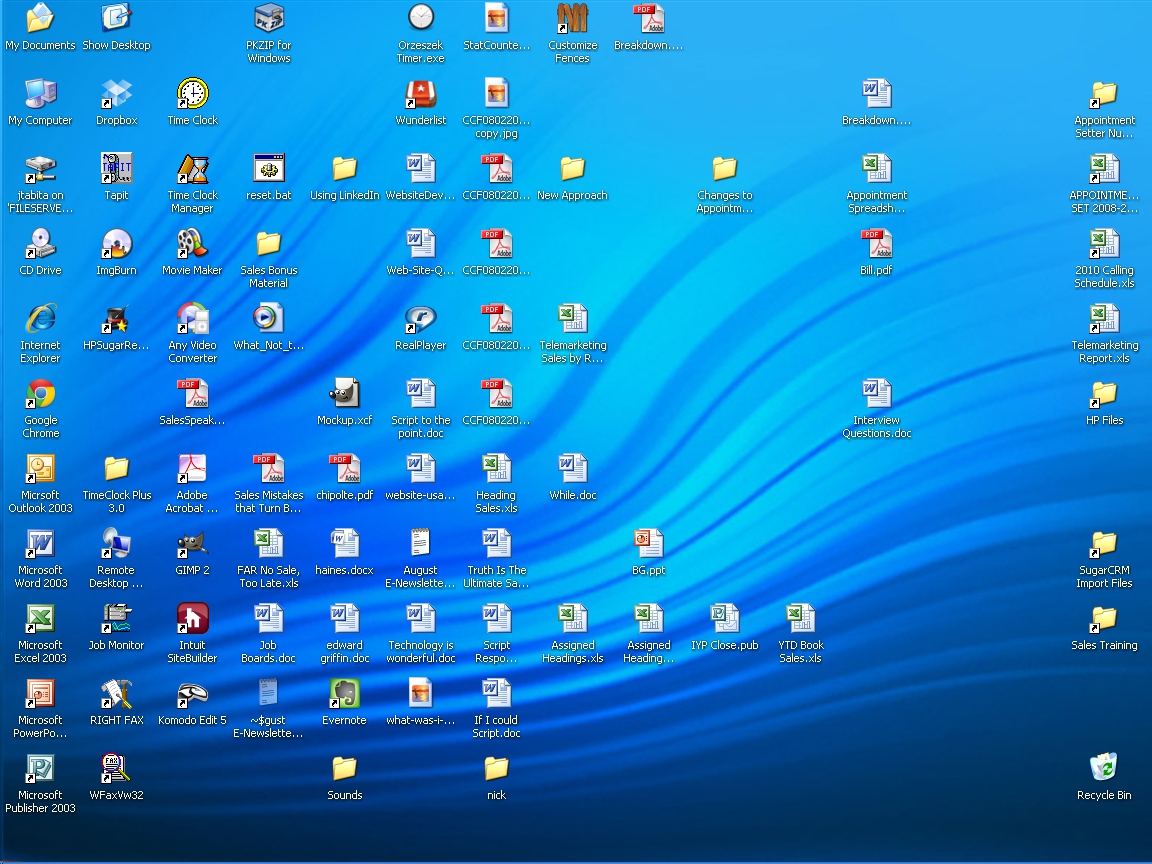This screenshot has width=1152, height=864.
Task: Click the Mockup.xcf image file
Action: coord(345,395)
